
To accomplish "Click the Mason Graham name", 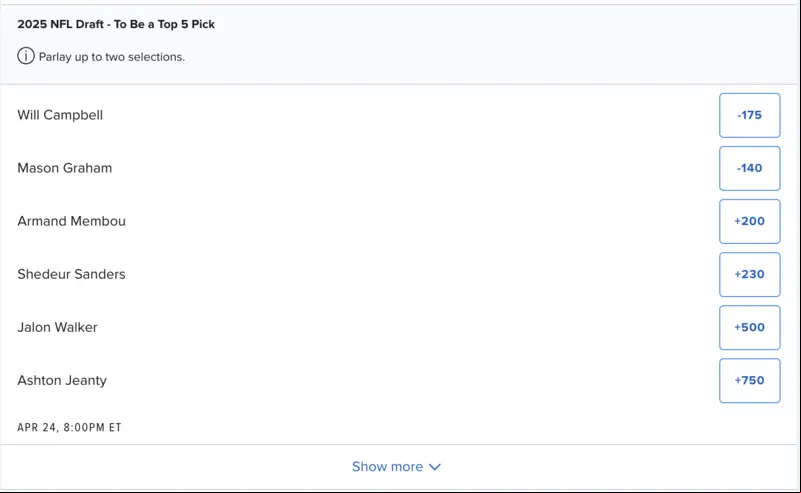I will [x=65, y=168].
